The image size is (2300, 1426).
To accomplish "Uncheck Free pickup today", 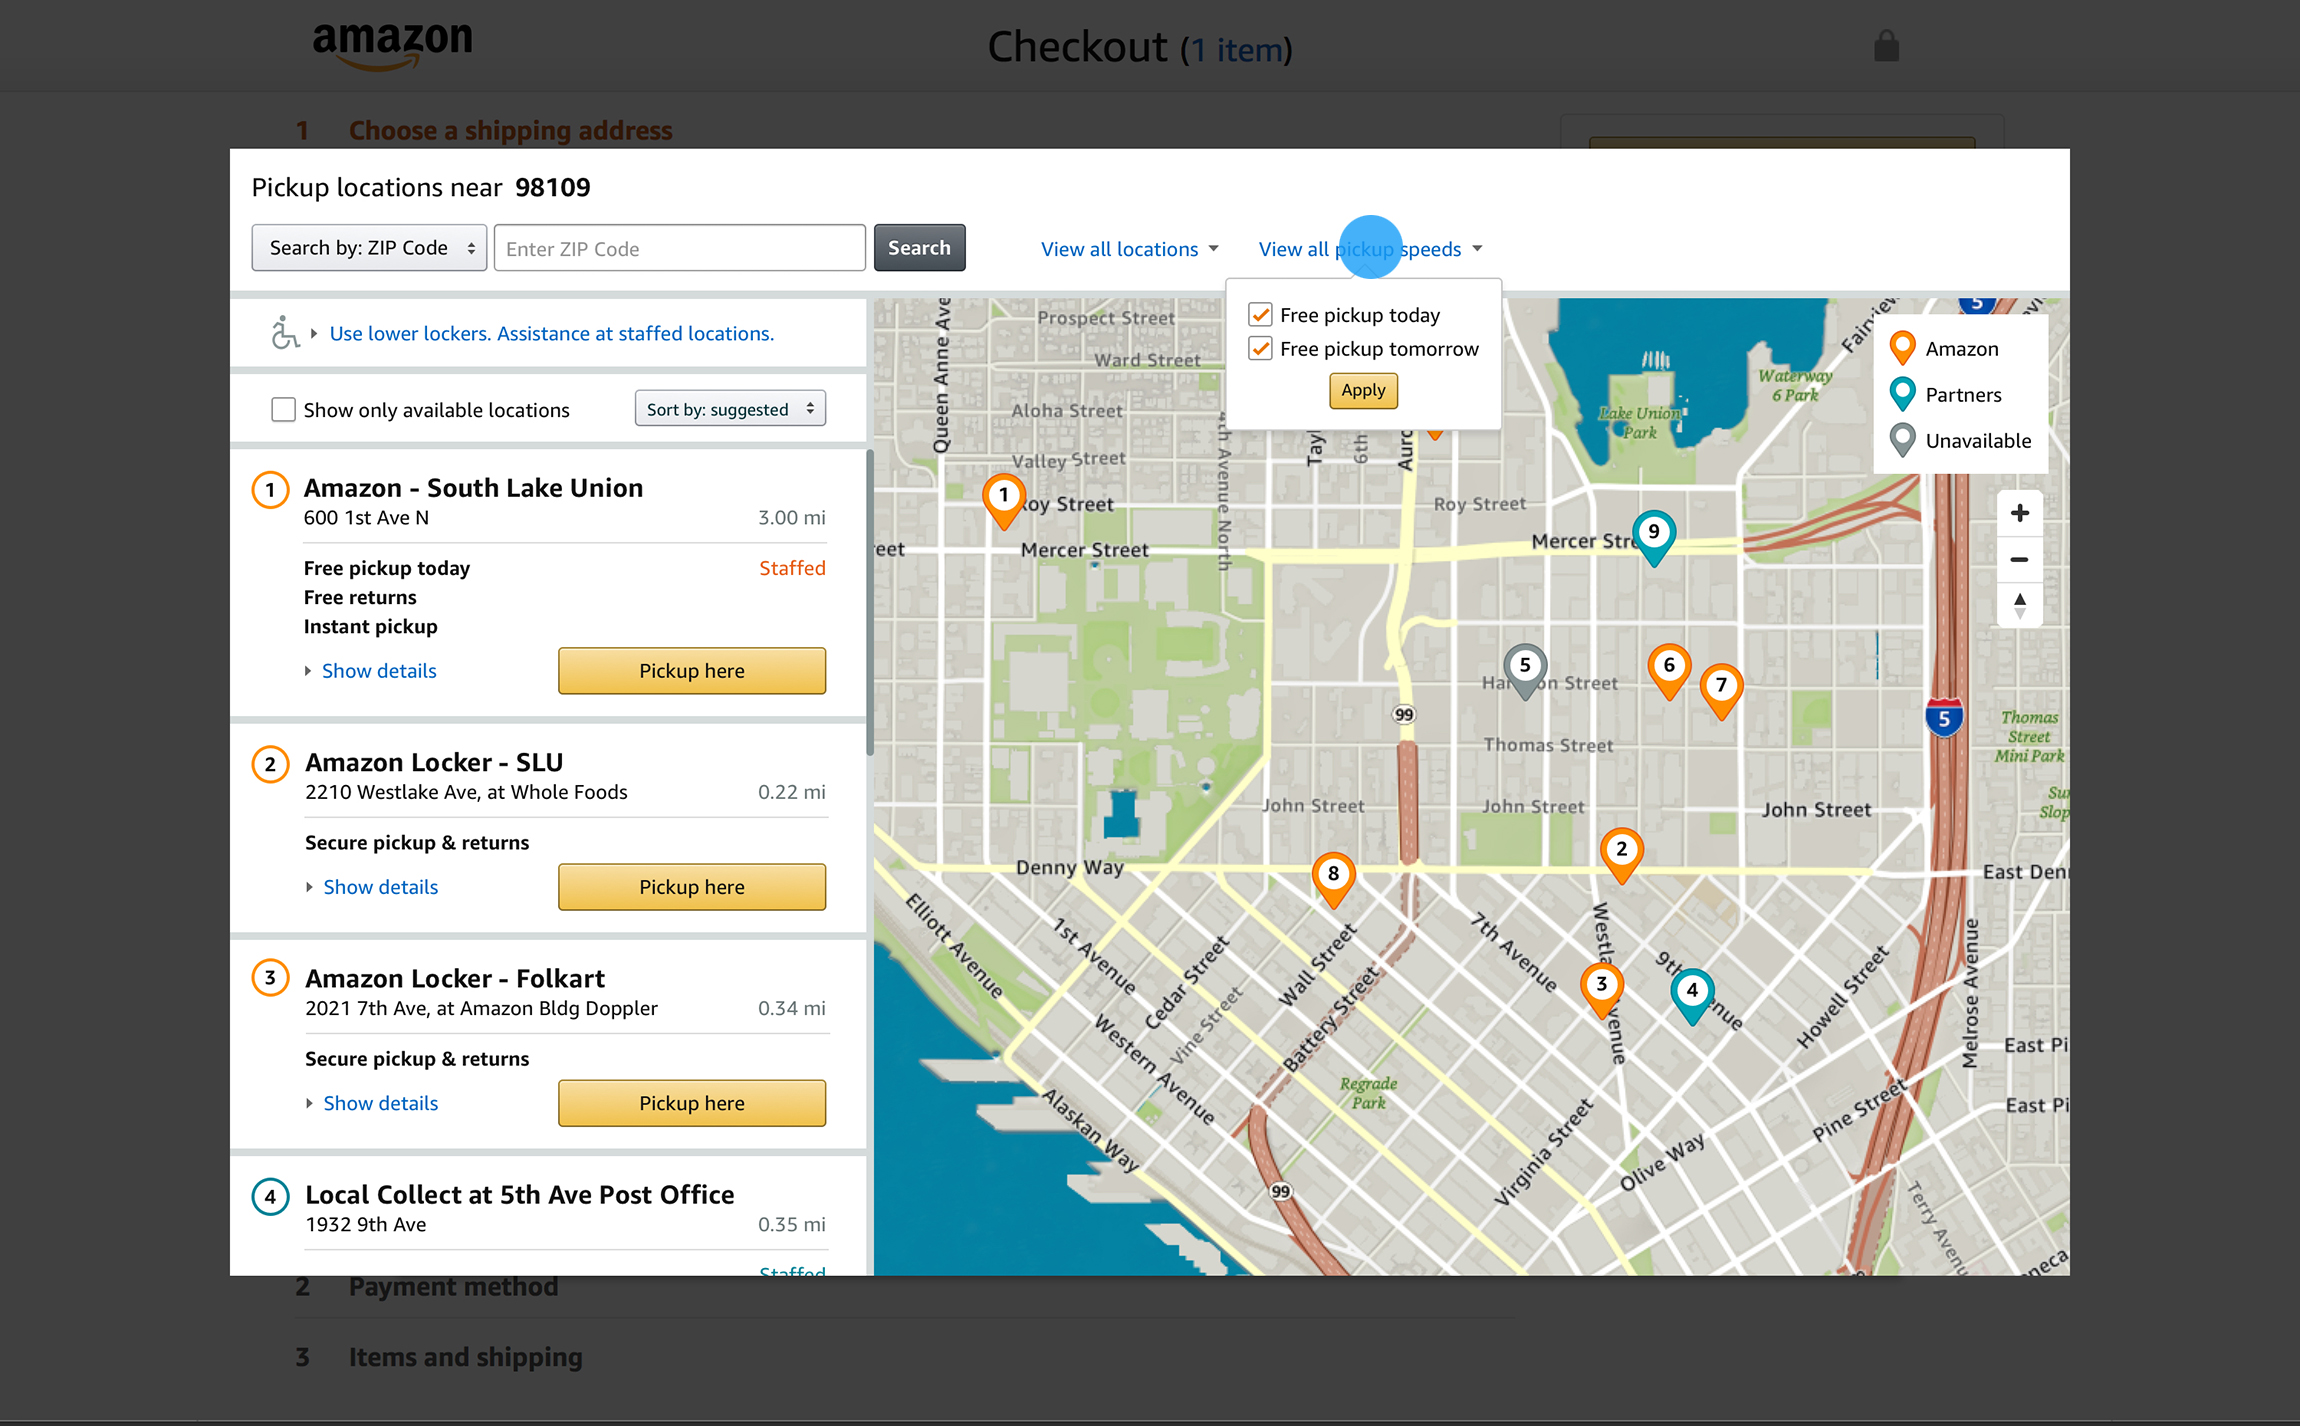I will click(x=1260, y=315).
